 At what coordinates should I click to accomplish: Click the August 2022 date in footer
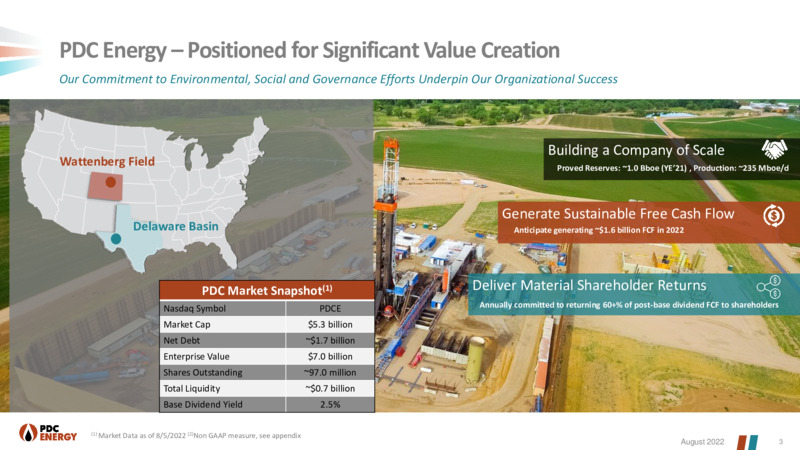click(702, 442)
